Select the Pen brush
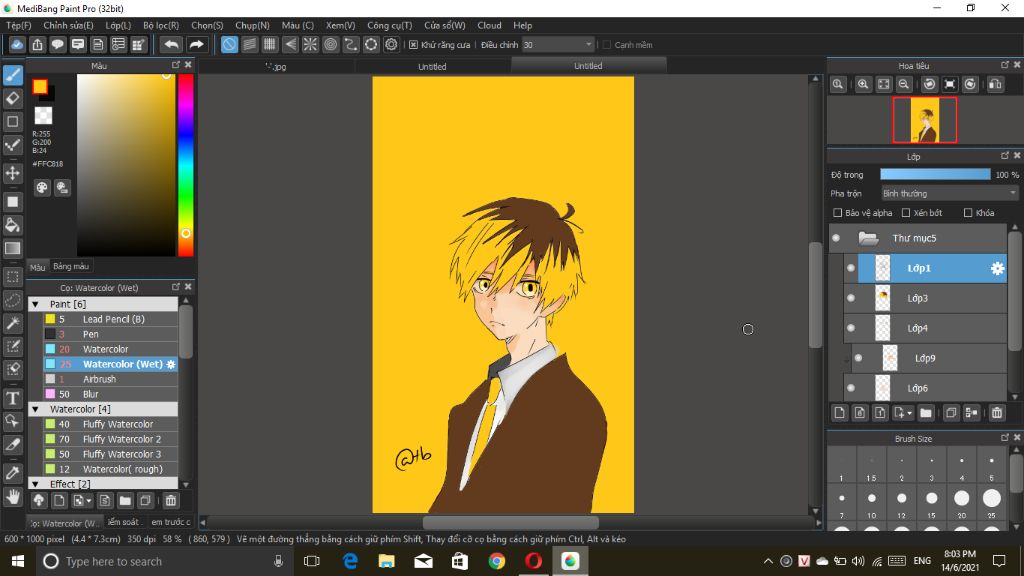The width and height of the screenshot is (1024, 576). 111,334
